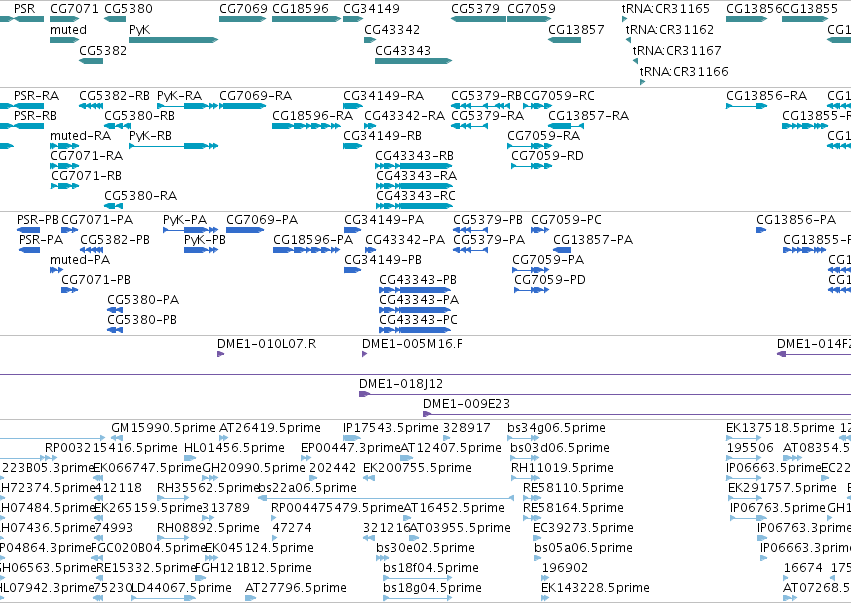Select tRNA:CR31167 label
The width and height of the screenshot is (851, 603).
pyautogui.click(x=677, y=50)
